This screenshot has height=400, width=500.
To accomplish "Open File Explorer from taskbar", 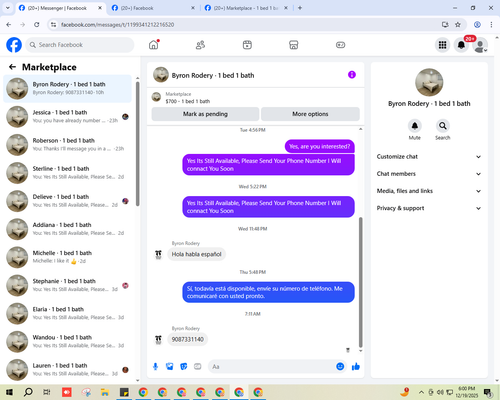I will [105, 392].
